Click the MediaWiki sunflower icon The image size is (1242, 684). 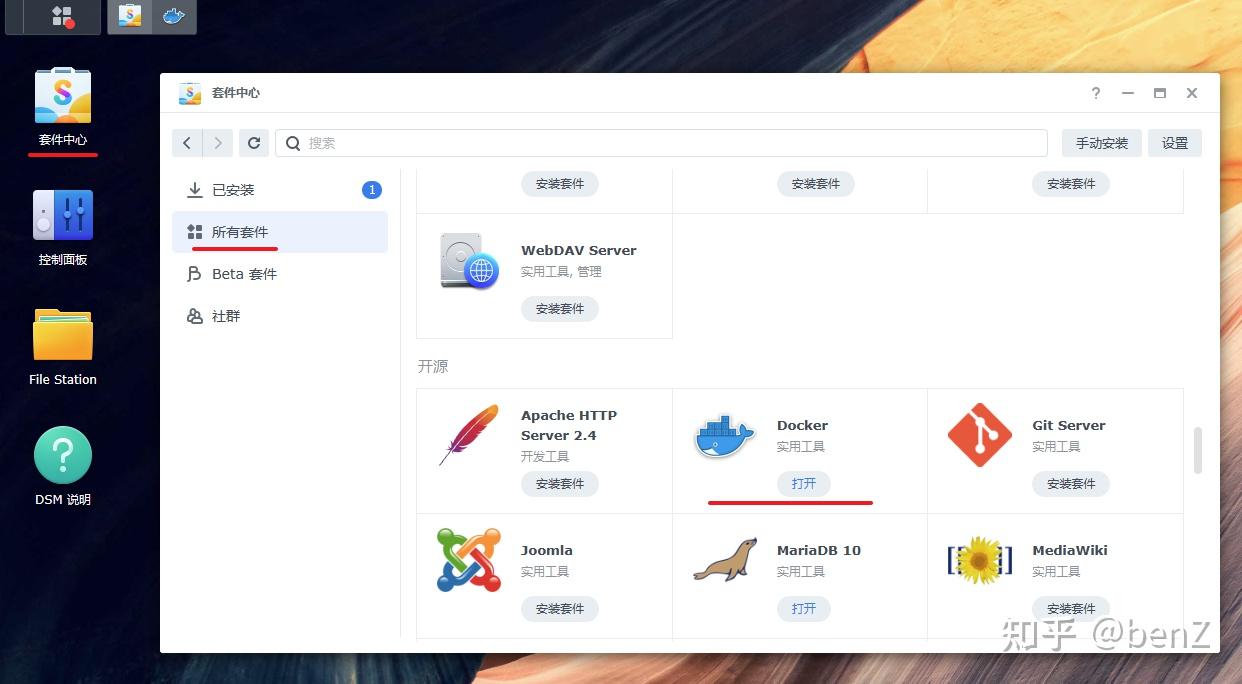[x=979, y=559]
